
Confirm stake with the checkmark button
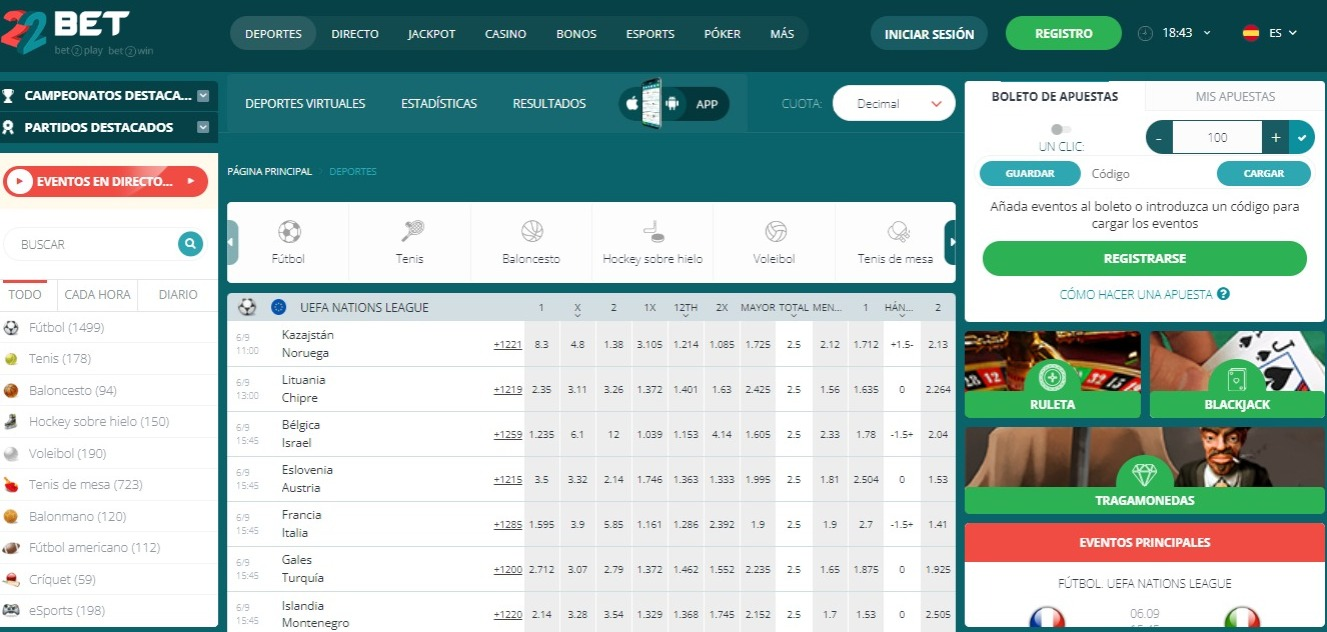1301,137
